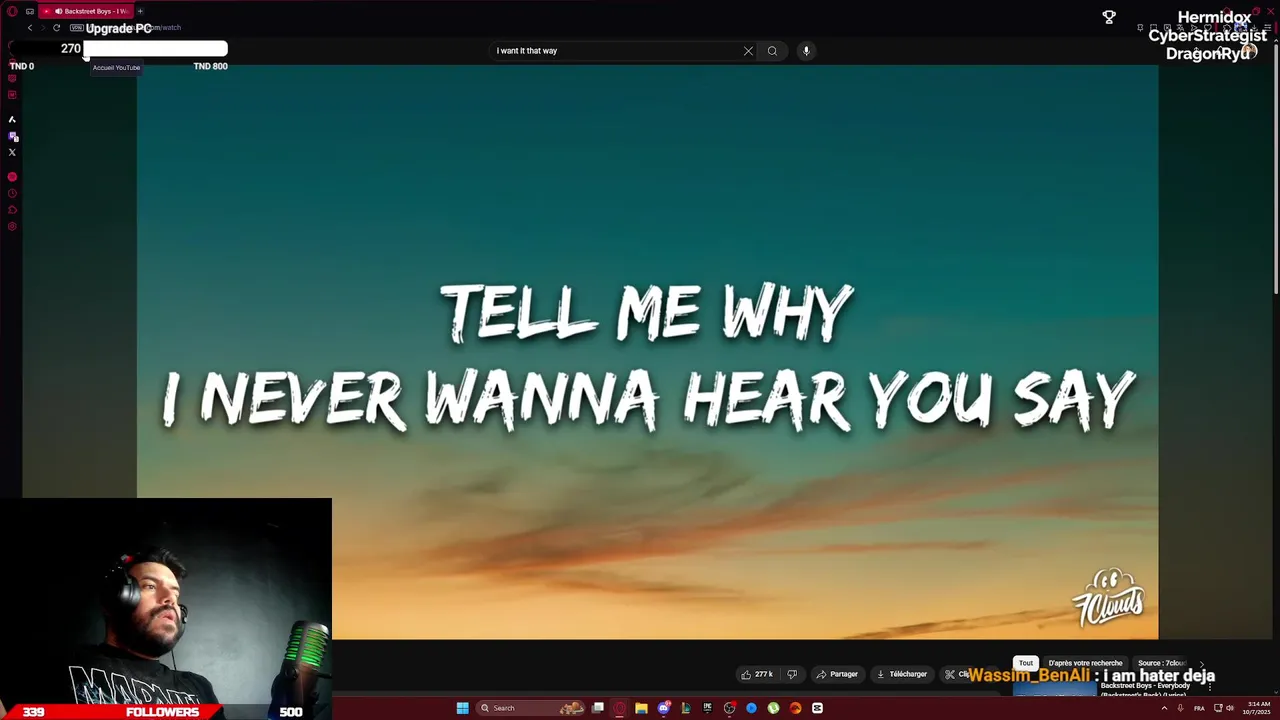Open Opera GX from the taskbar

(619, 708)
